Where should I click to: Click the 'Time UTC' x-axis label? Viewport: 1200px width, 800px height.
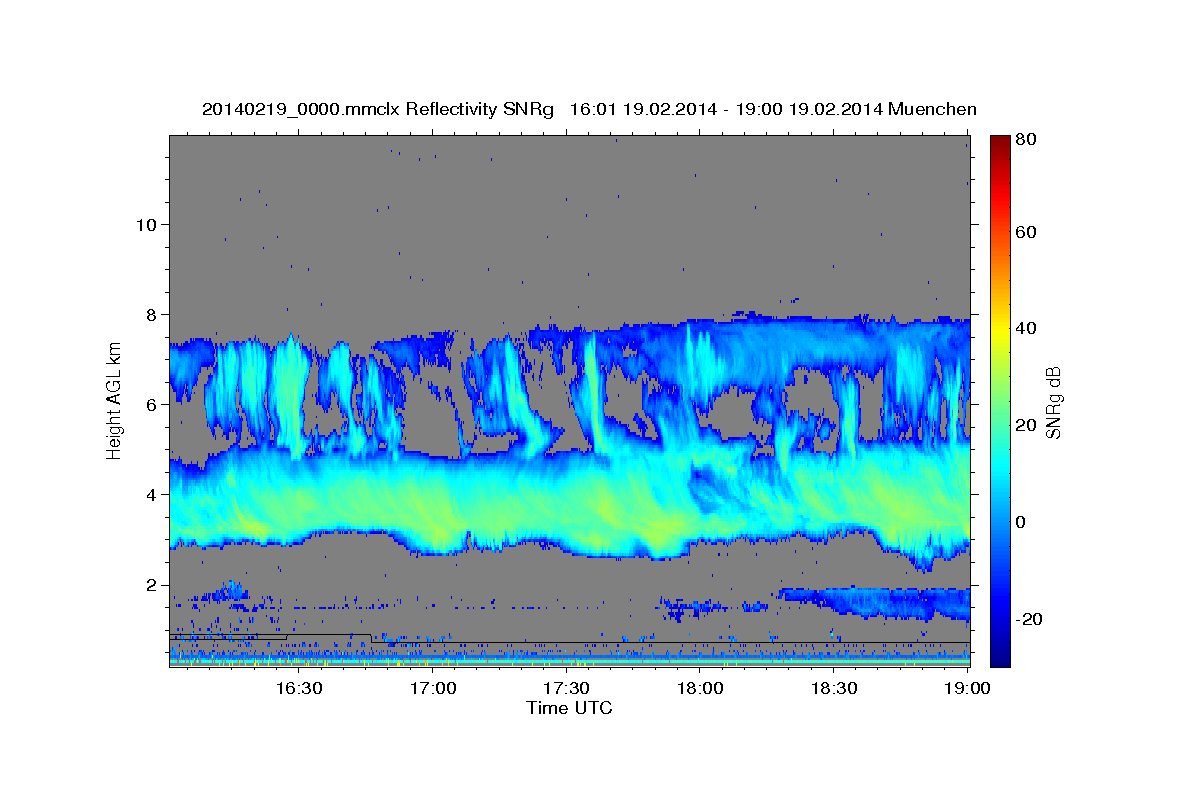pyautogui.click(x=569, y=708)
